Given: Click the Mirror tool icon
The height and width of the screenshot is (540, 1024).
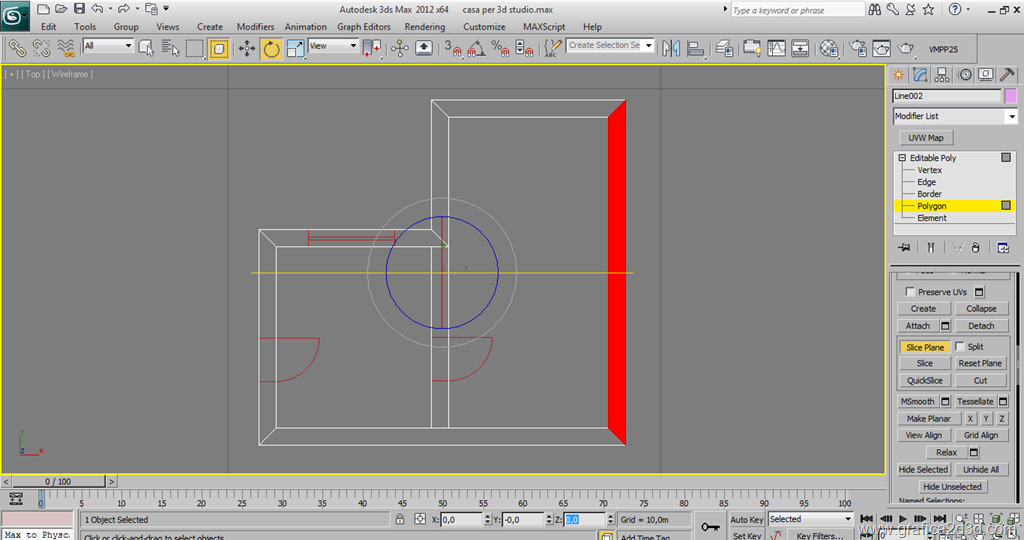Looking at the screenshot, I should tap(669, 48).
